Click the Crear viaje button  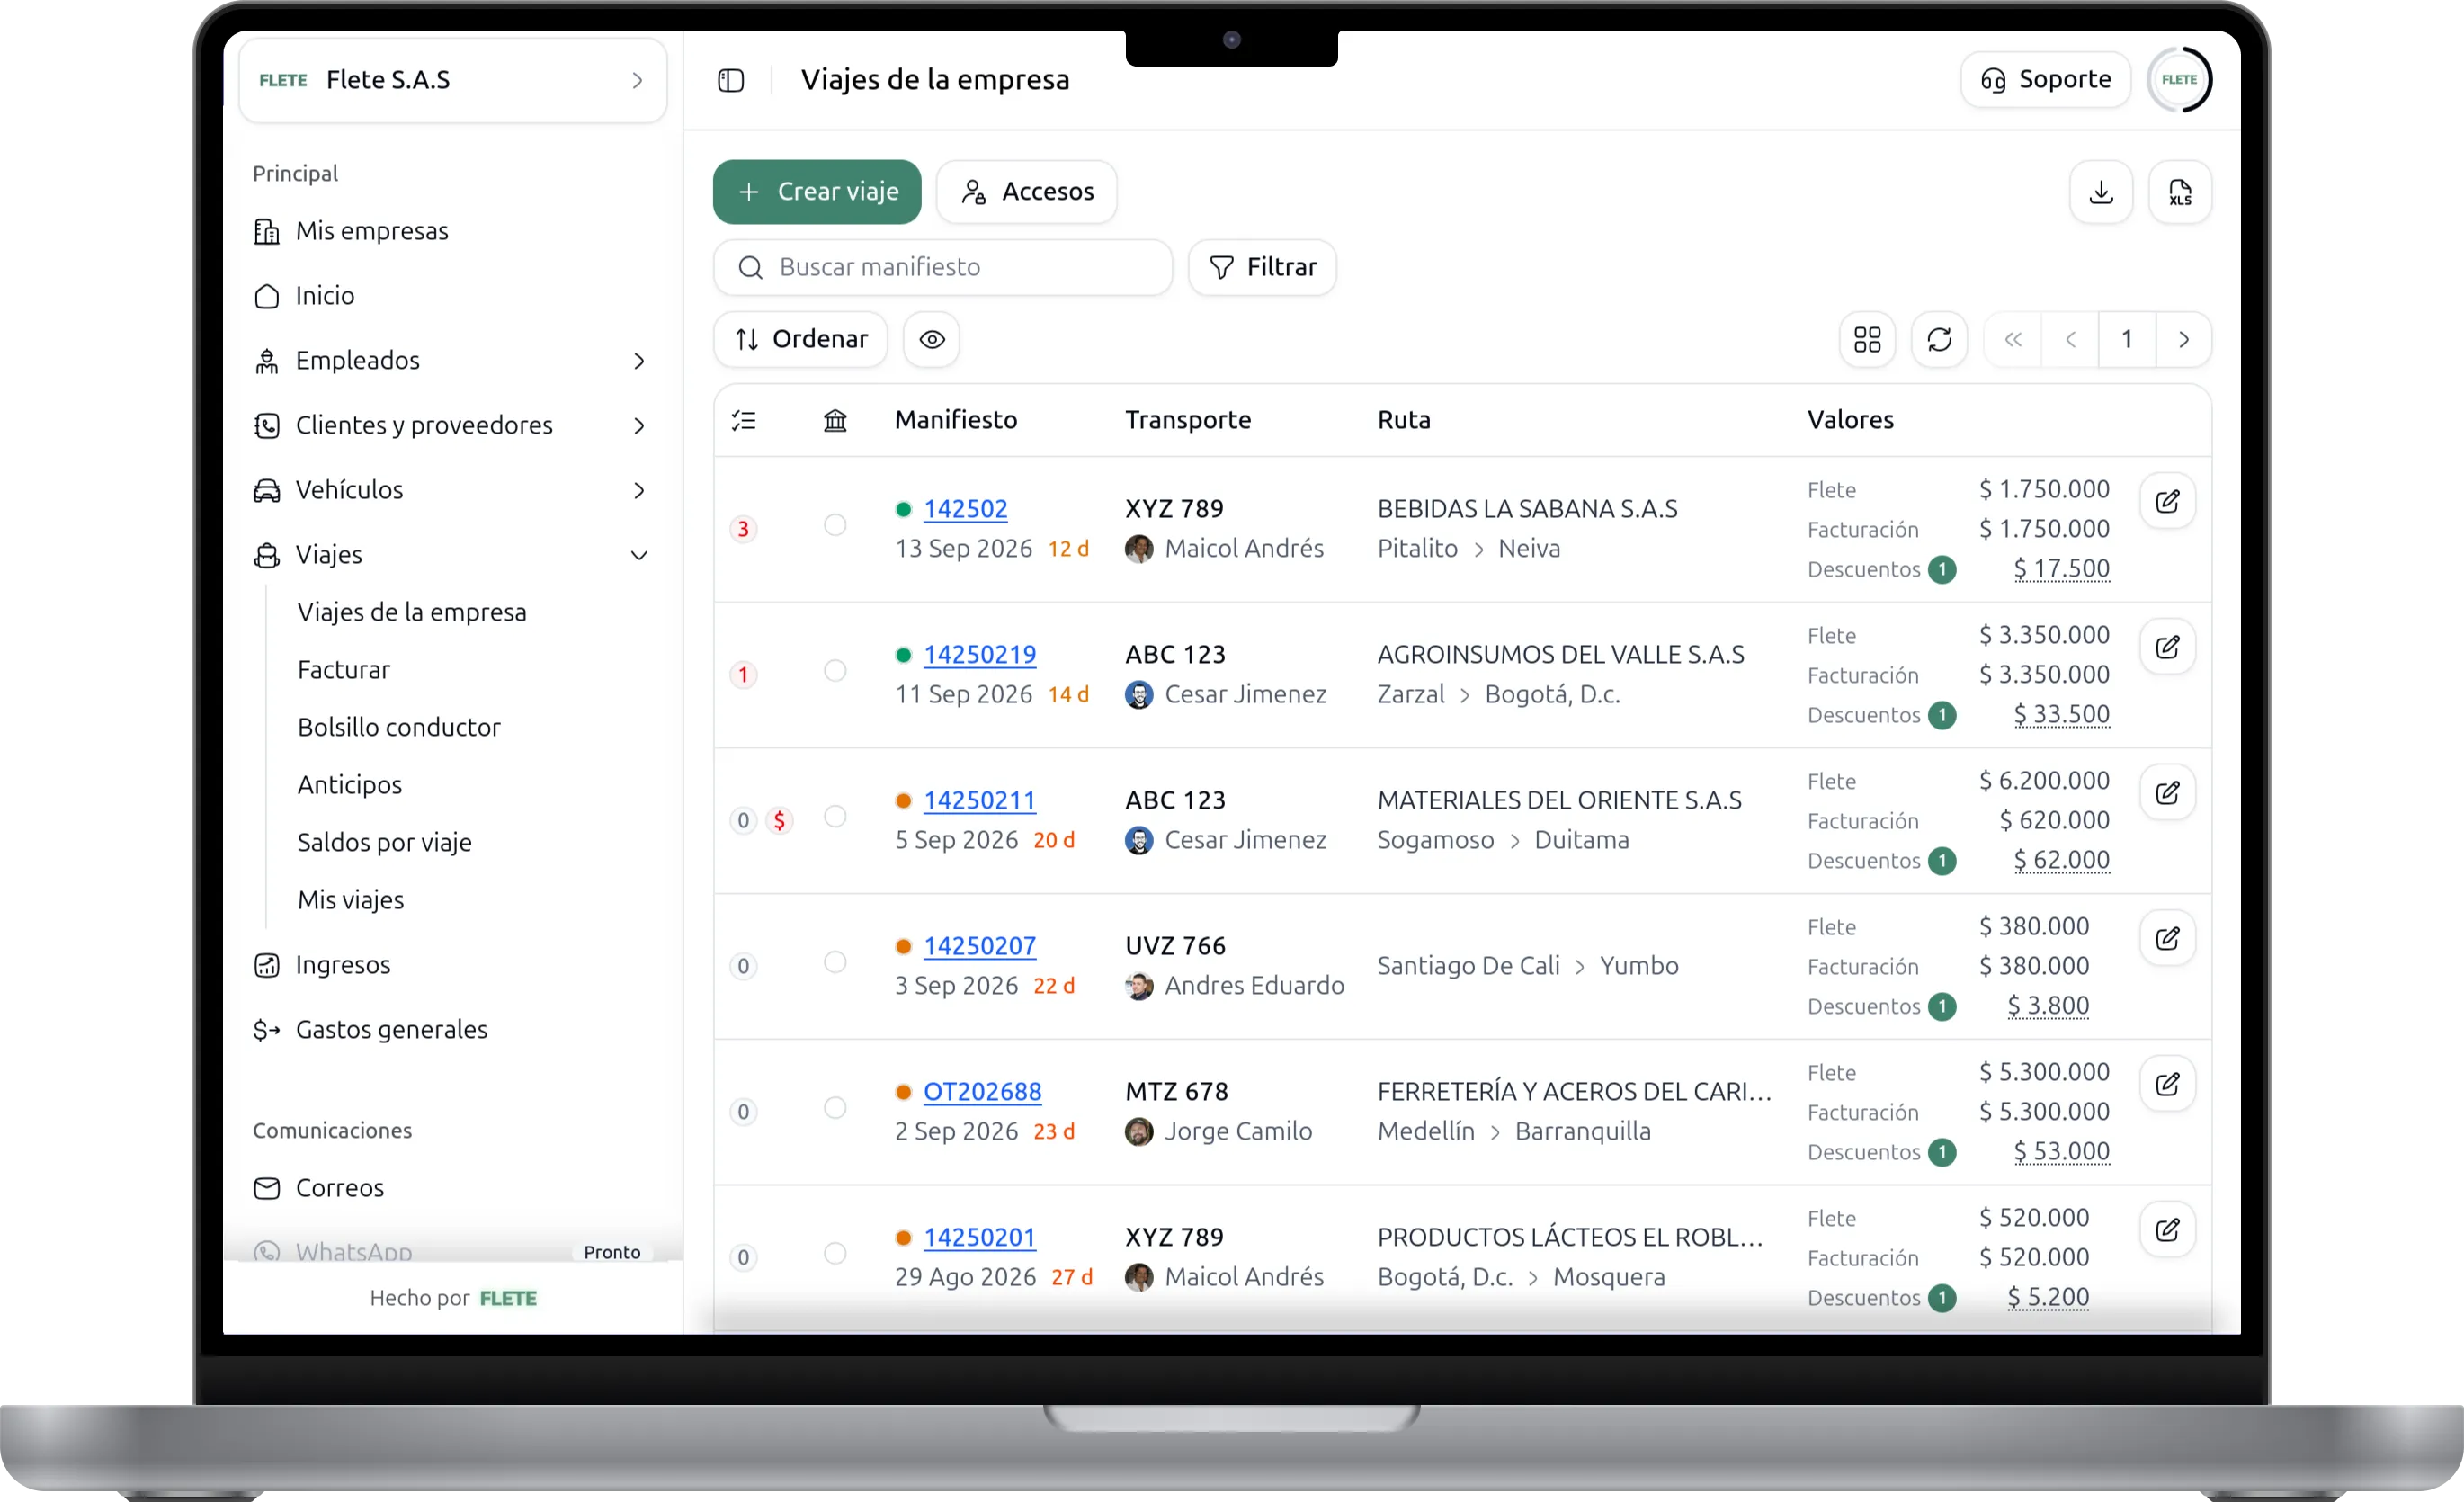[817, 192]
